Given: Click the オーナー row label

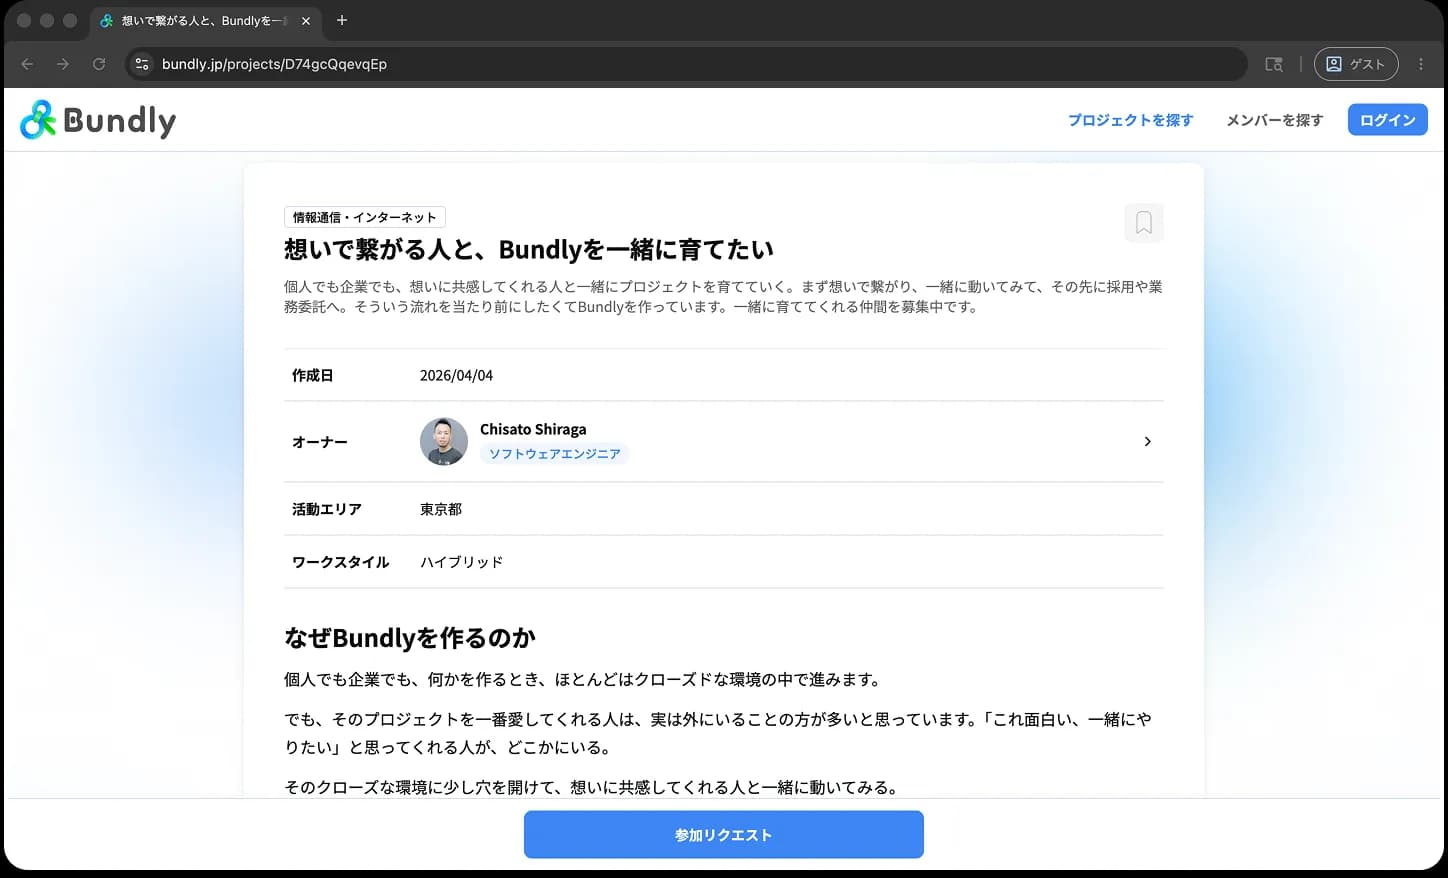Looking at the screenshot, I should (320, 442).
